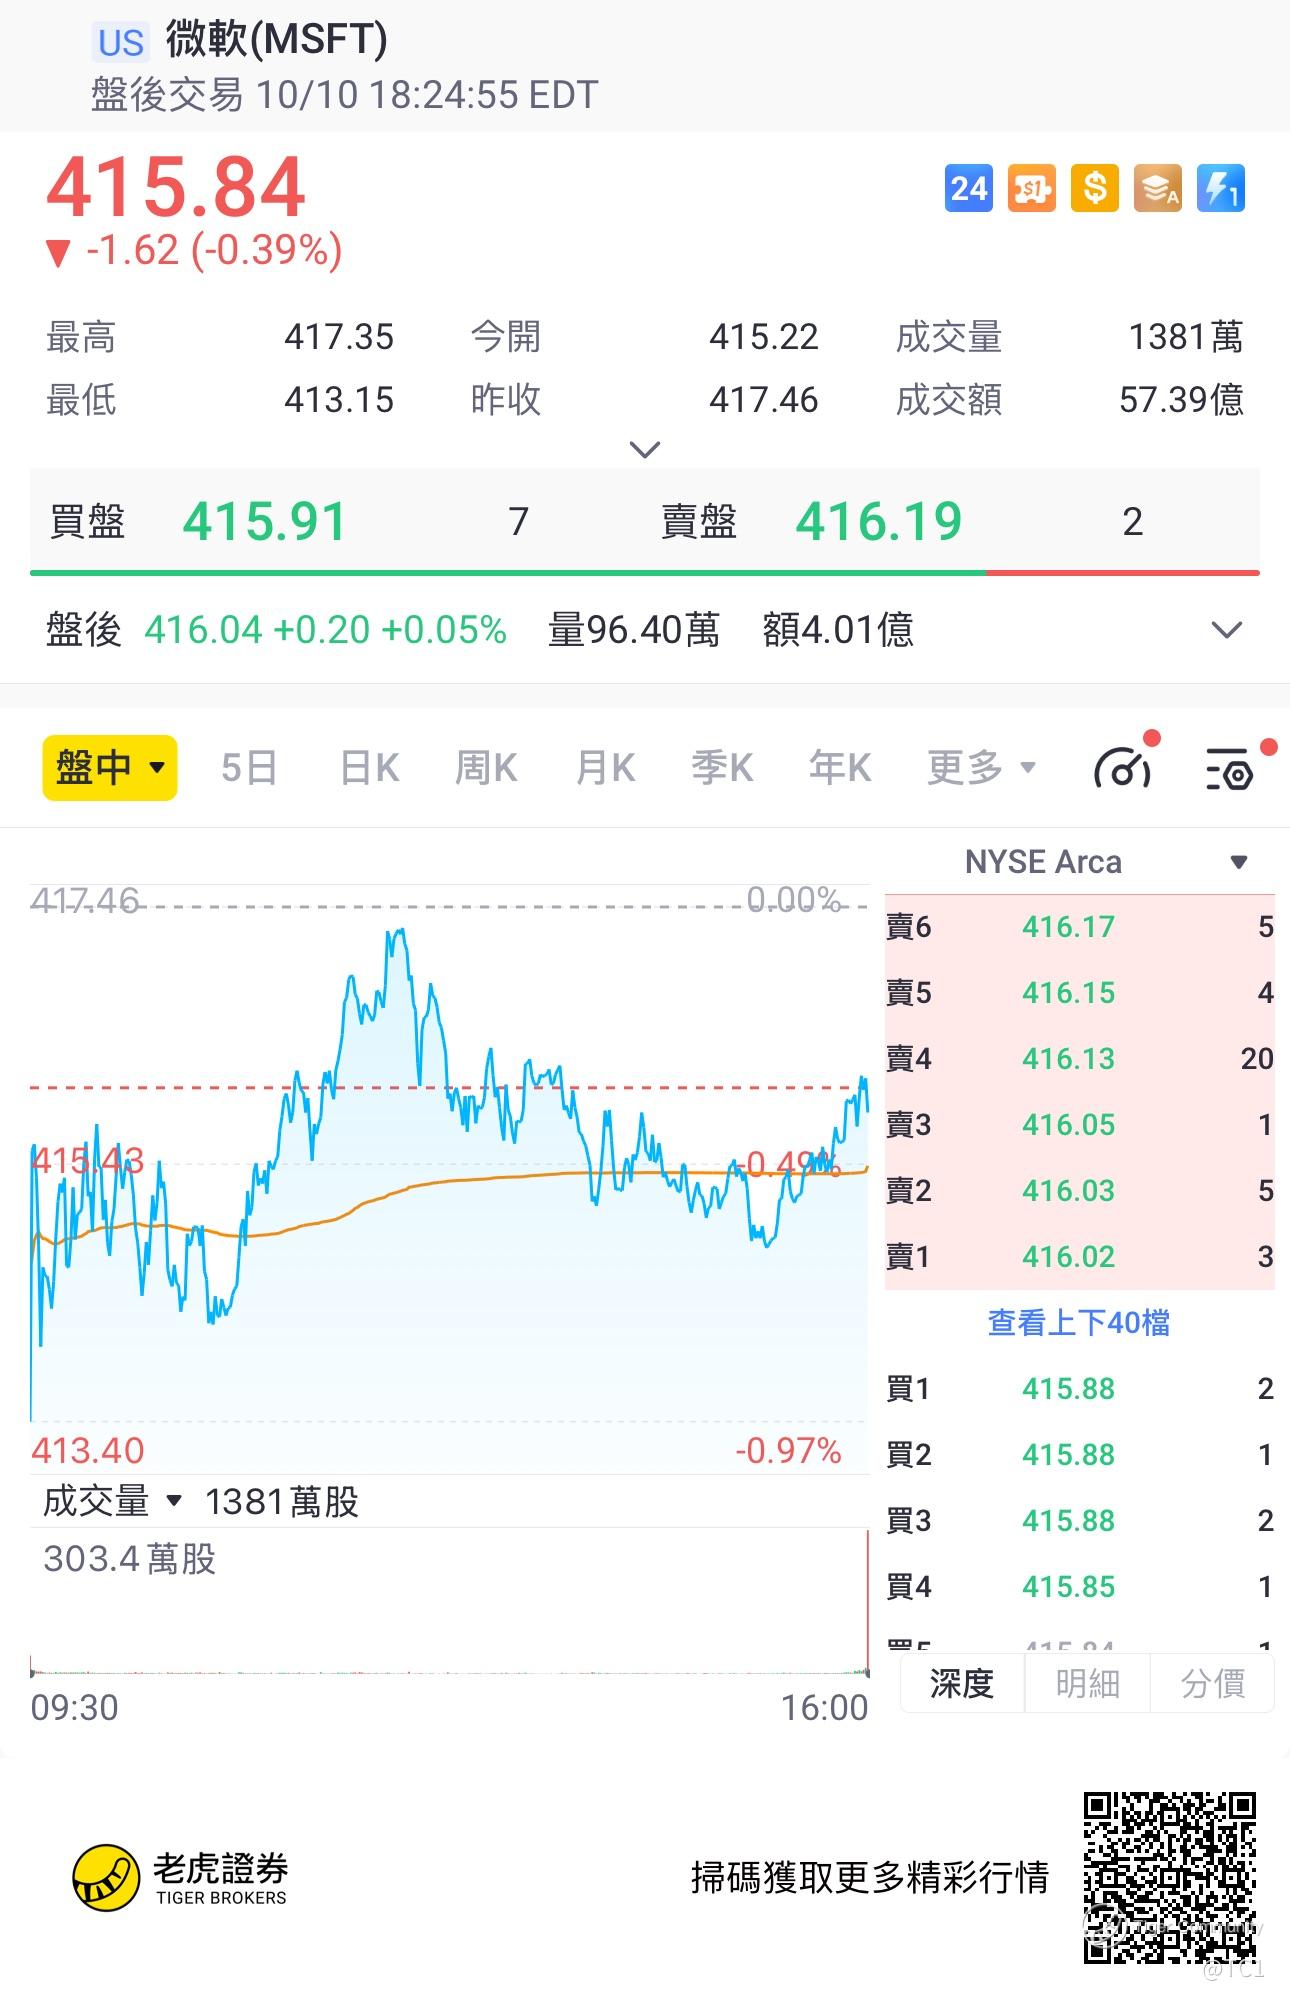Expand the quote details chevron below 昨收

(645, 449)
